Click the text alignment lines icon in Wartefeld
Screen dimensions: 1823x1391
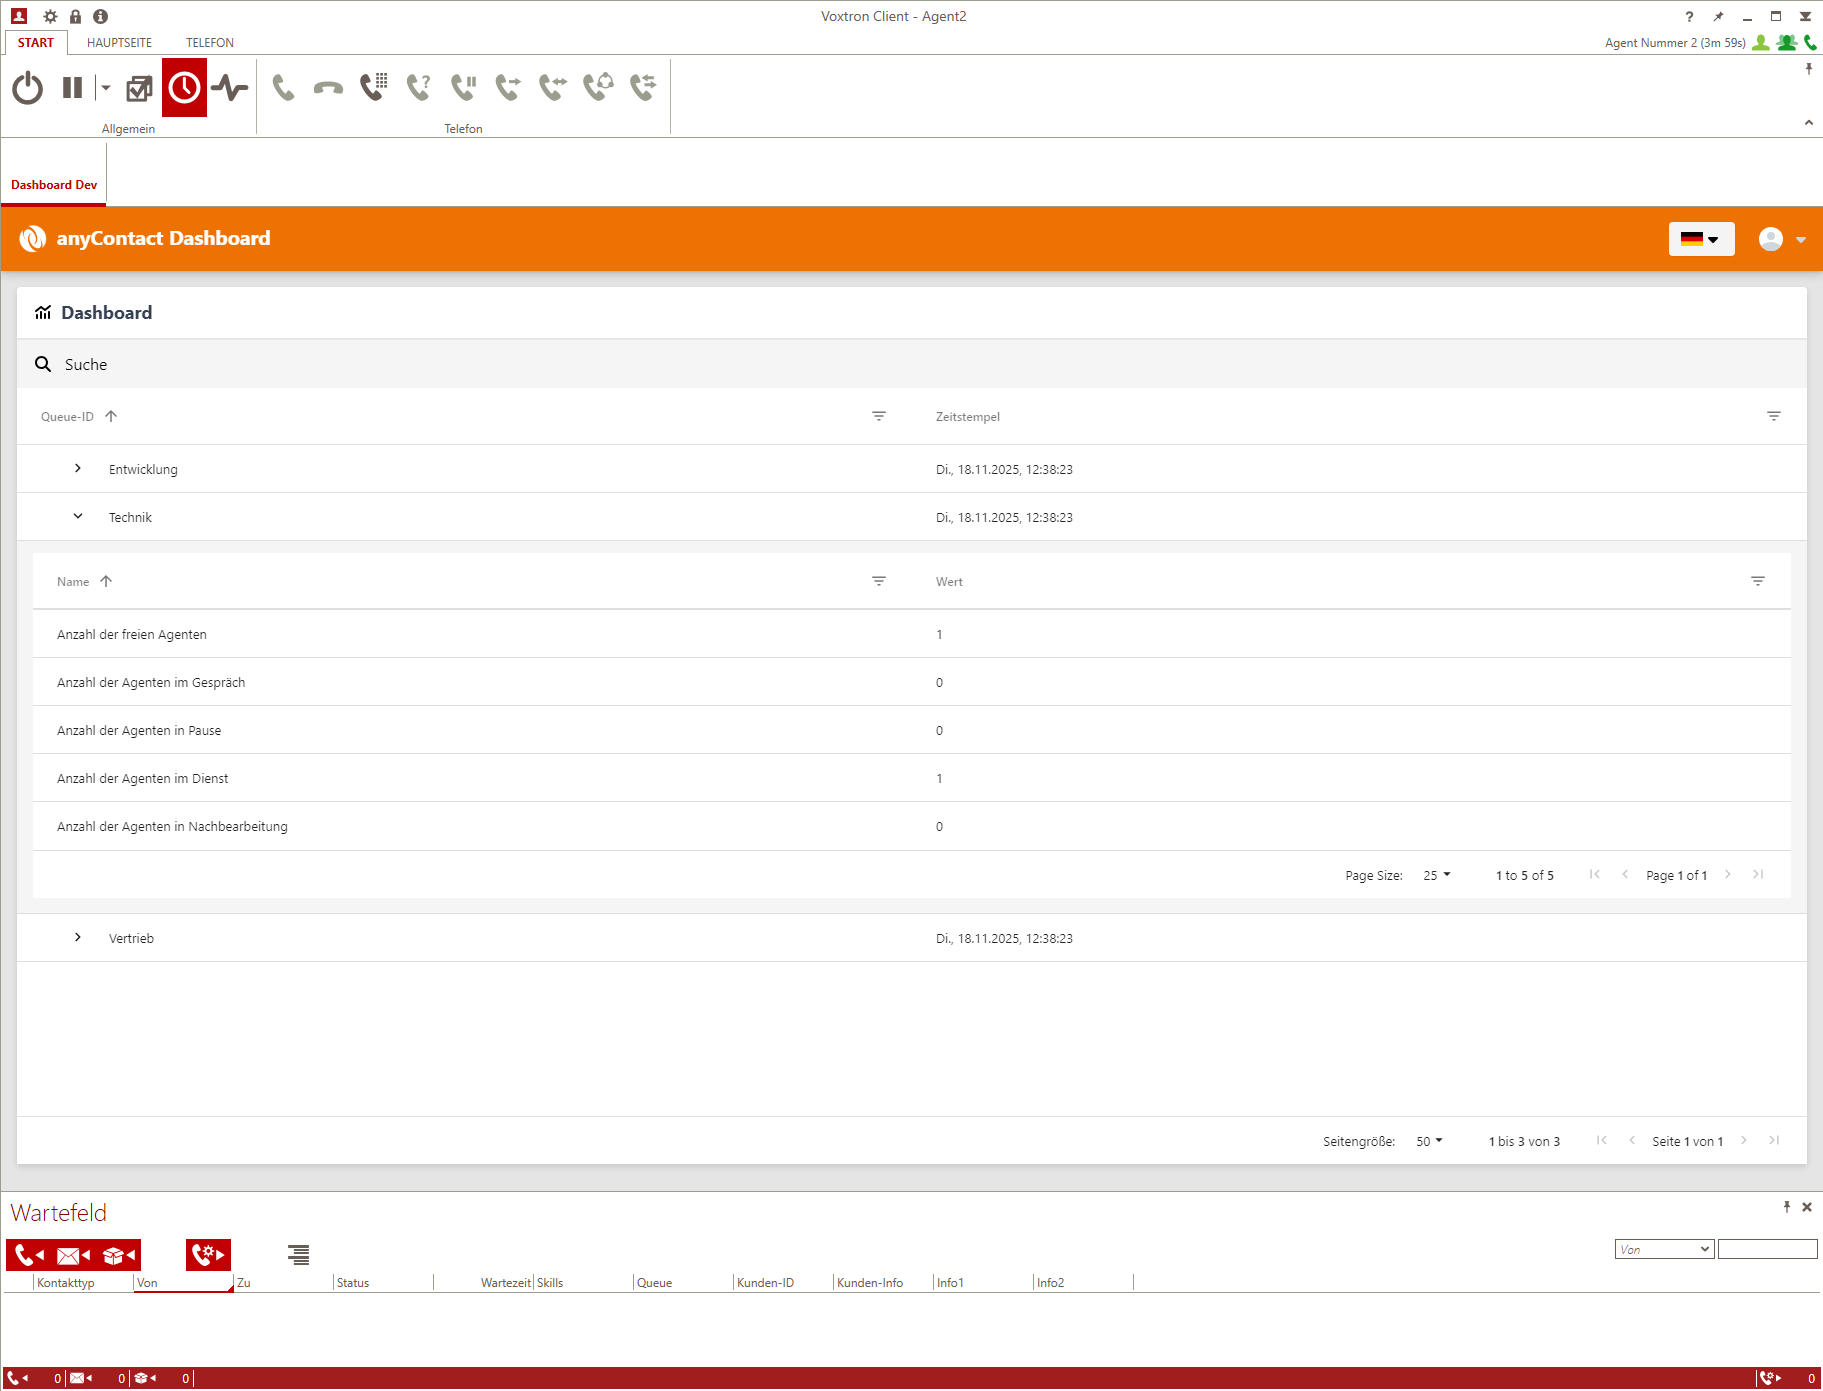(x=298, y=1255)
